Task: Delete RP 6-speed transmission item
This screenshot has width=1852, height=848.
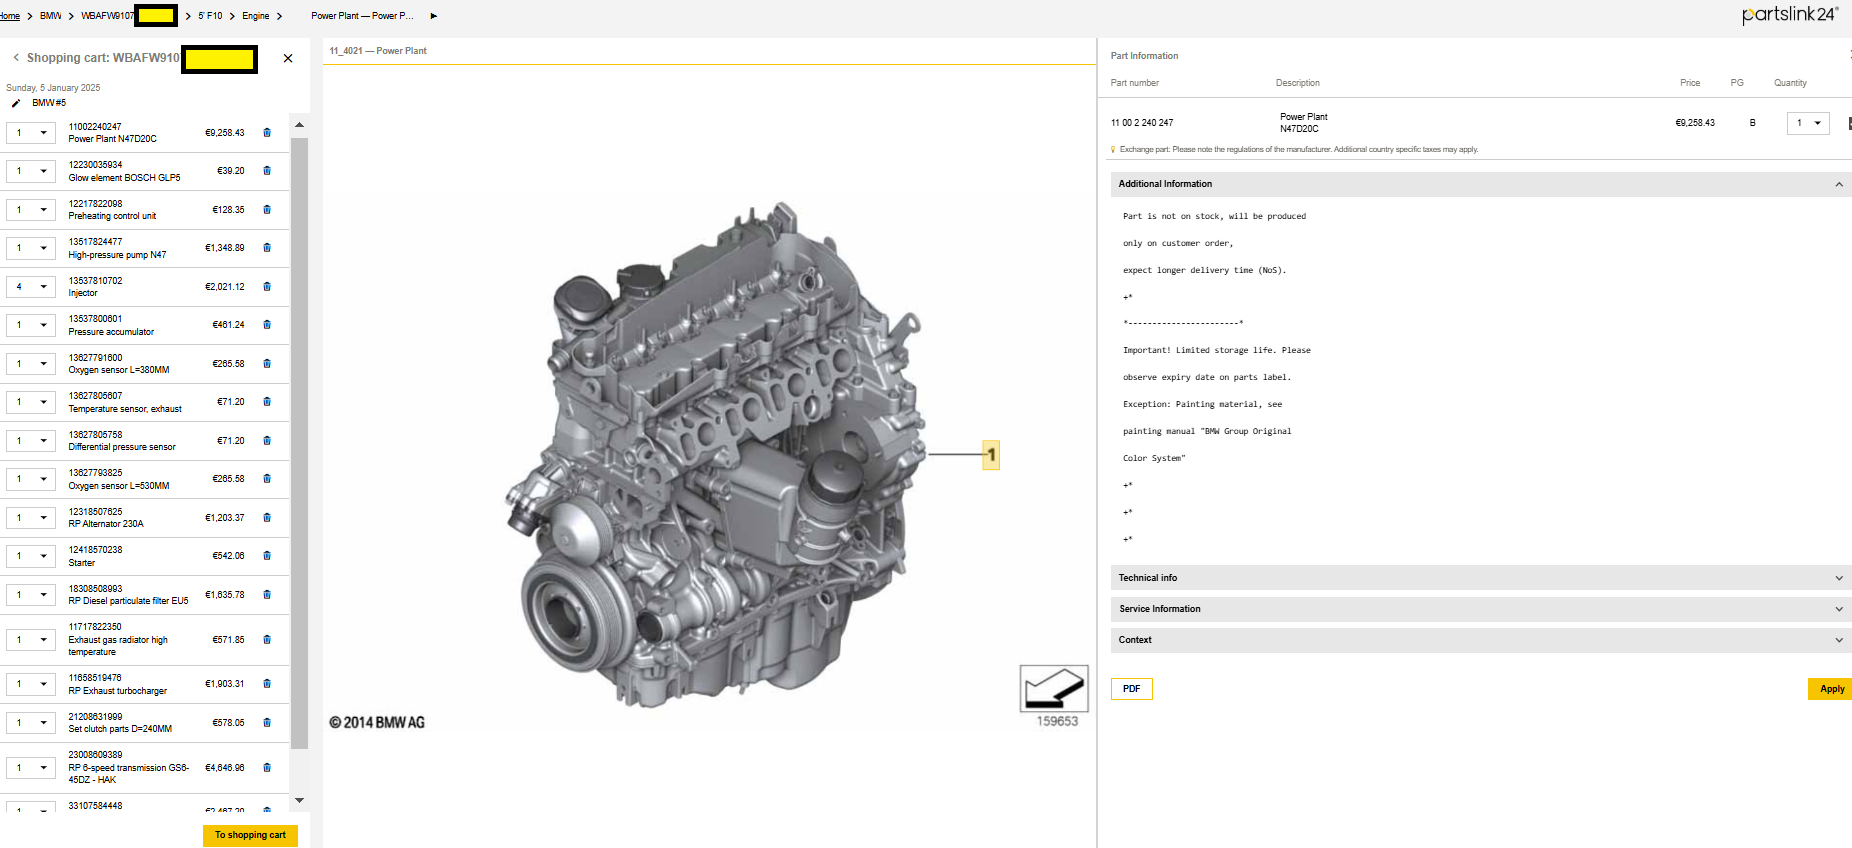Action: click(x=267, y=767)
